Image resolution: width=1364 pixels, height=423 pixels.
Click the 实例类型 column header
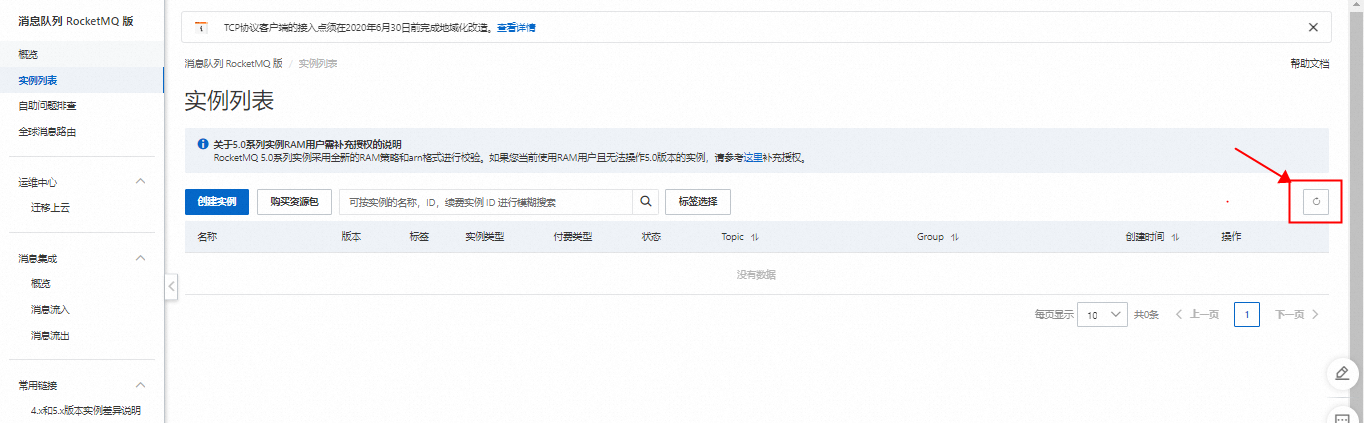click(x=485, y=237)
